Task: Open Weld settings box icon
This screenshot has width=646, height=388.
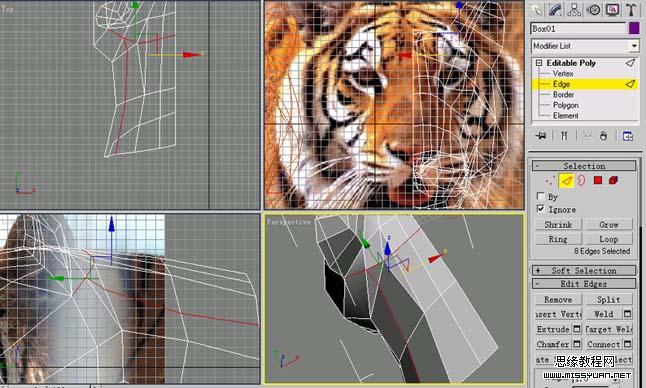Action: click(x=627, y=314)
